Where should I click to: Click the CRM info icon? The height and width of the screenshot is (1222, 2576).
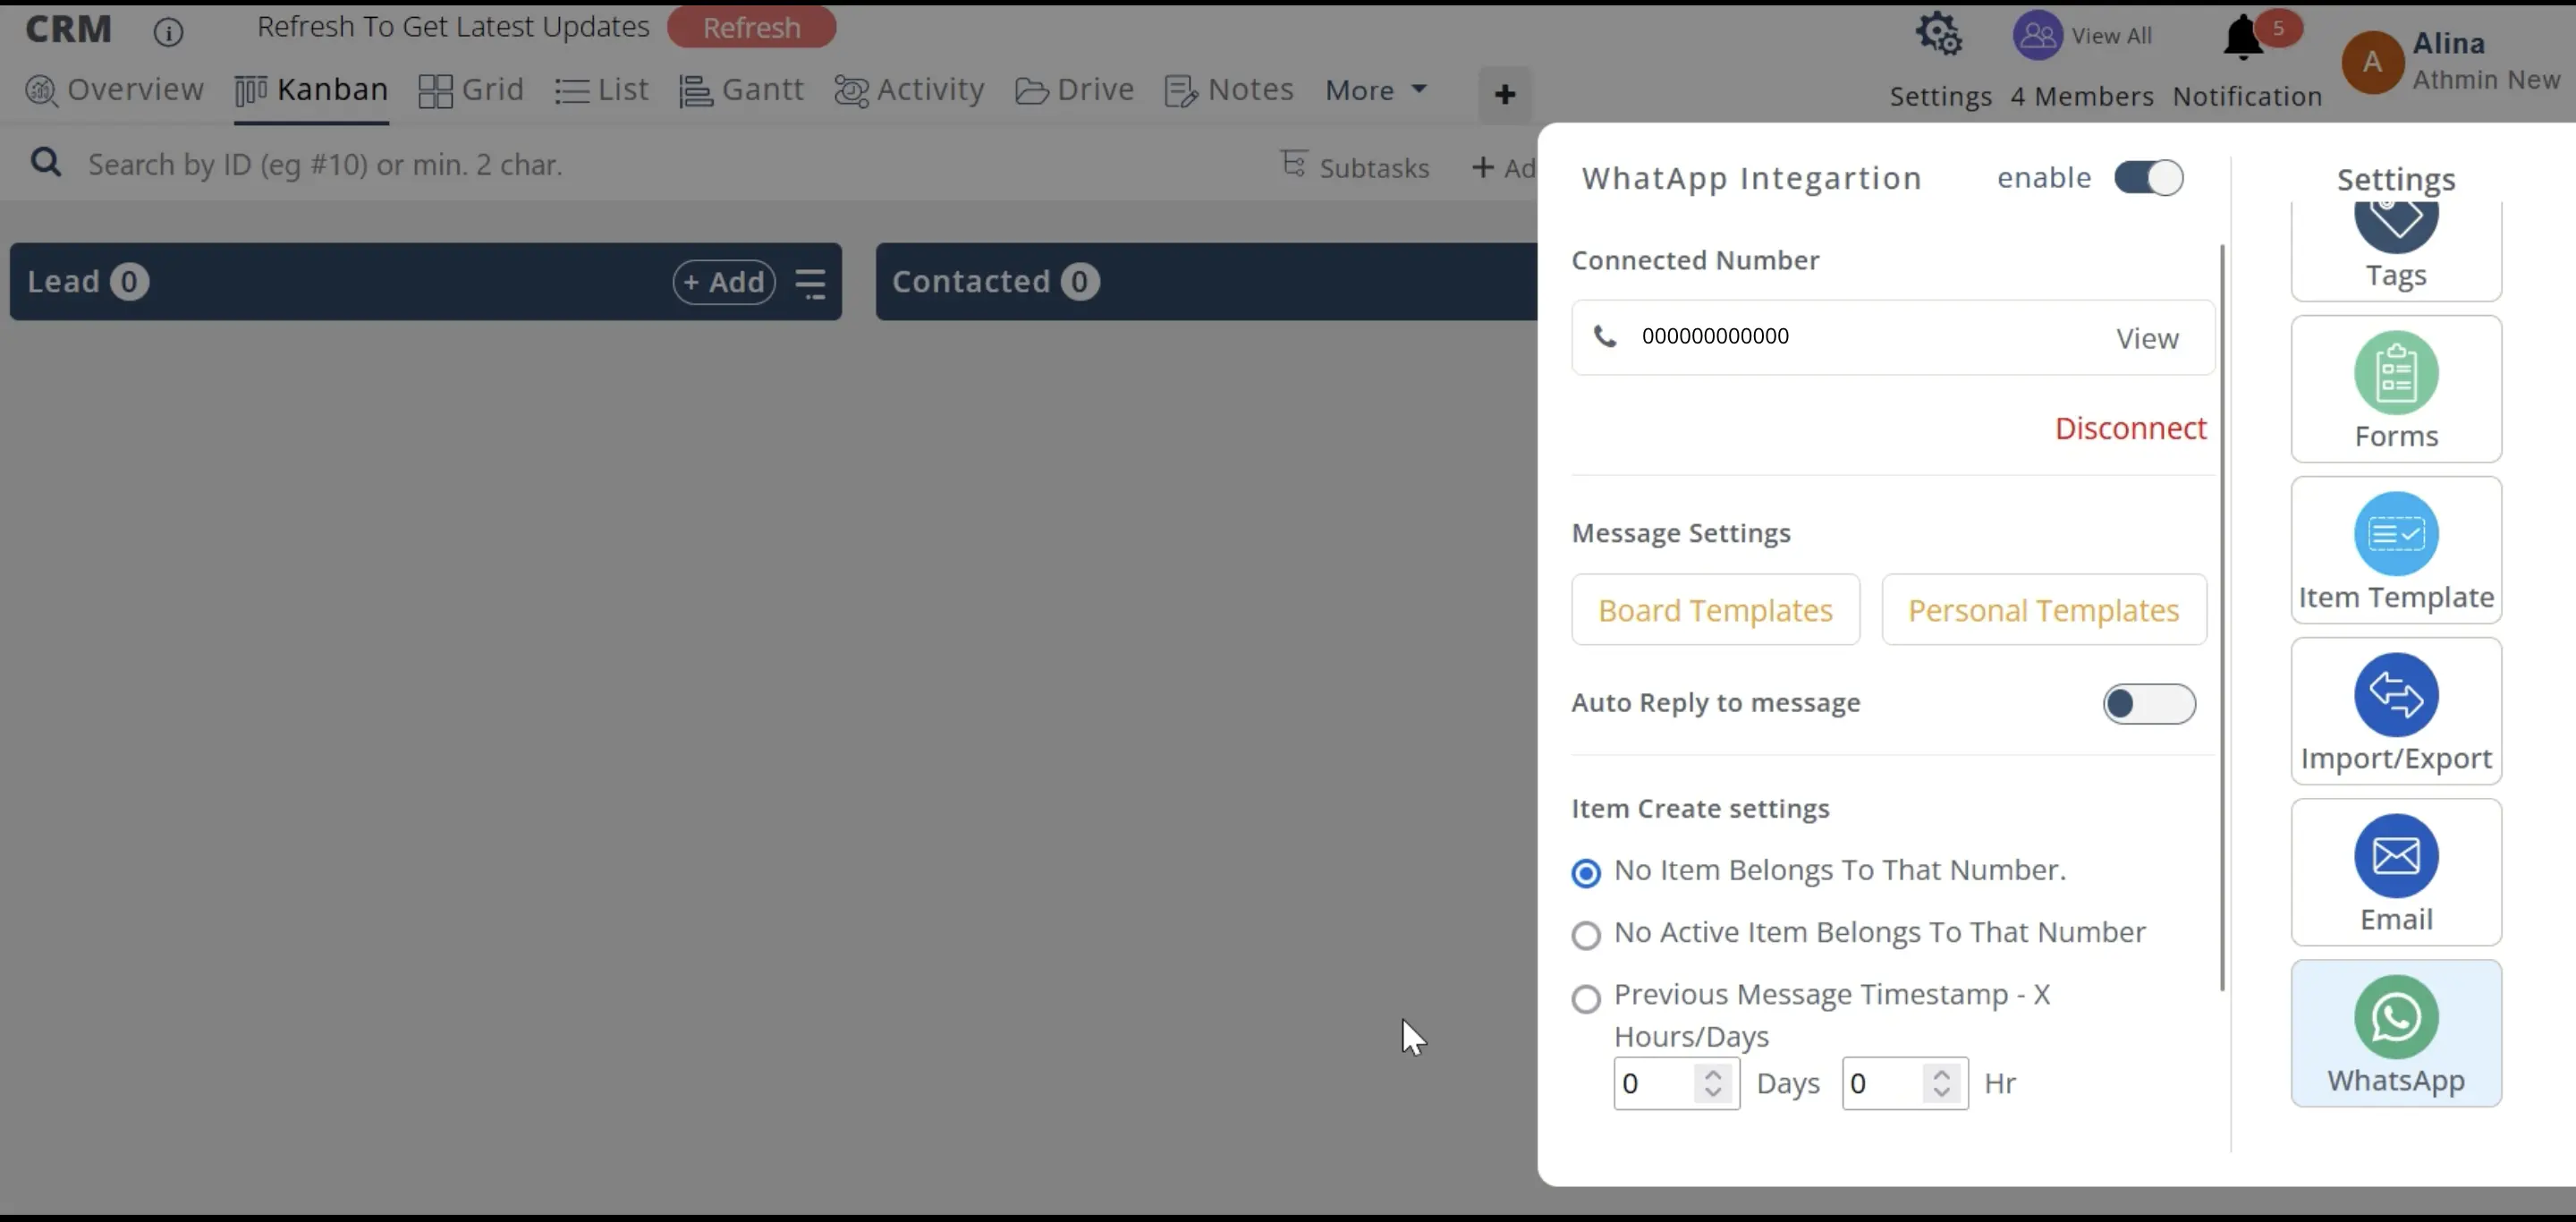(168, 32)
